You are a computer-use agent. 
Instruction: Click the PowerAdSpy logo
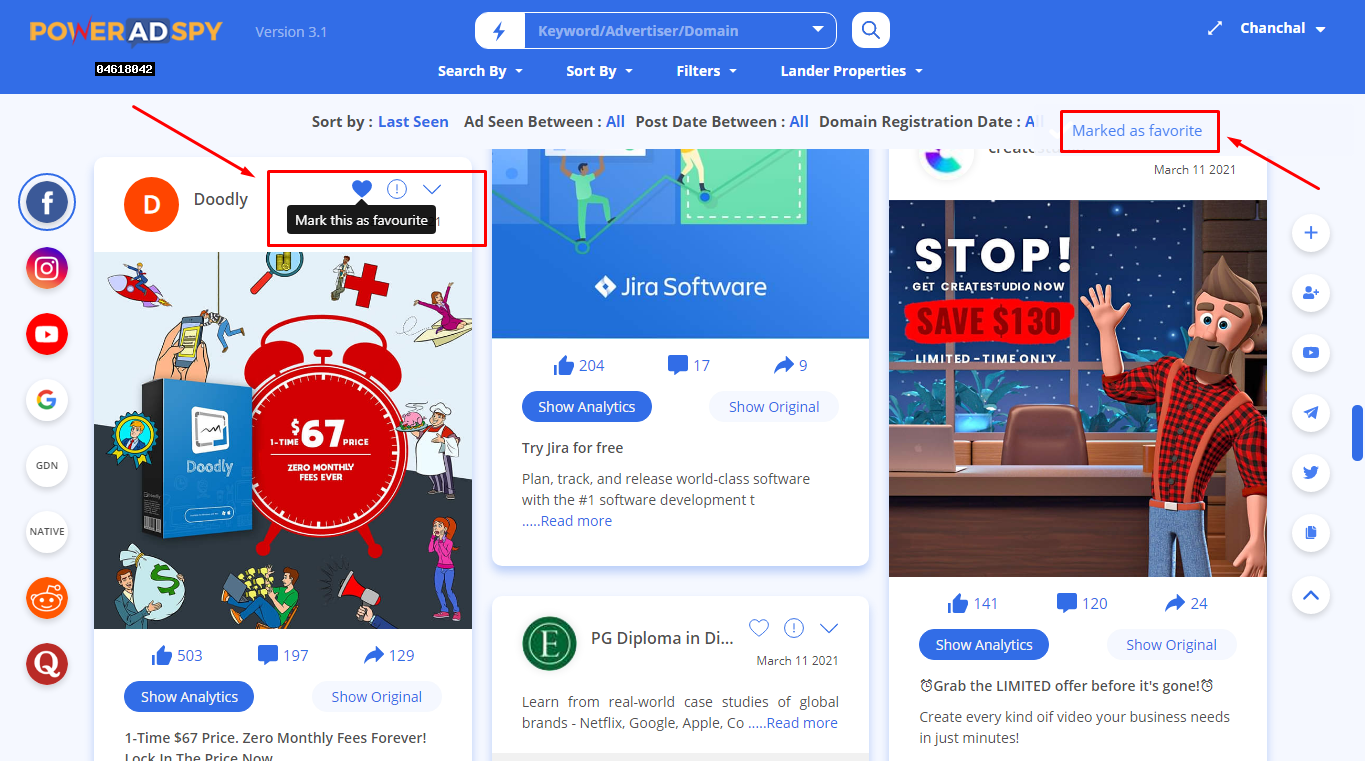126,32
